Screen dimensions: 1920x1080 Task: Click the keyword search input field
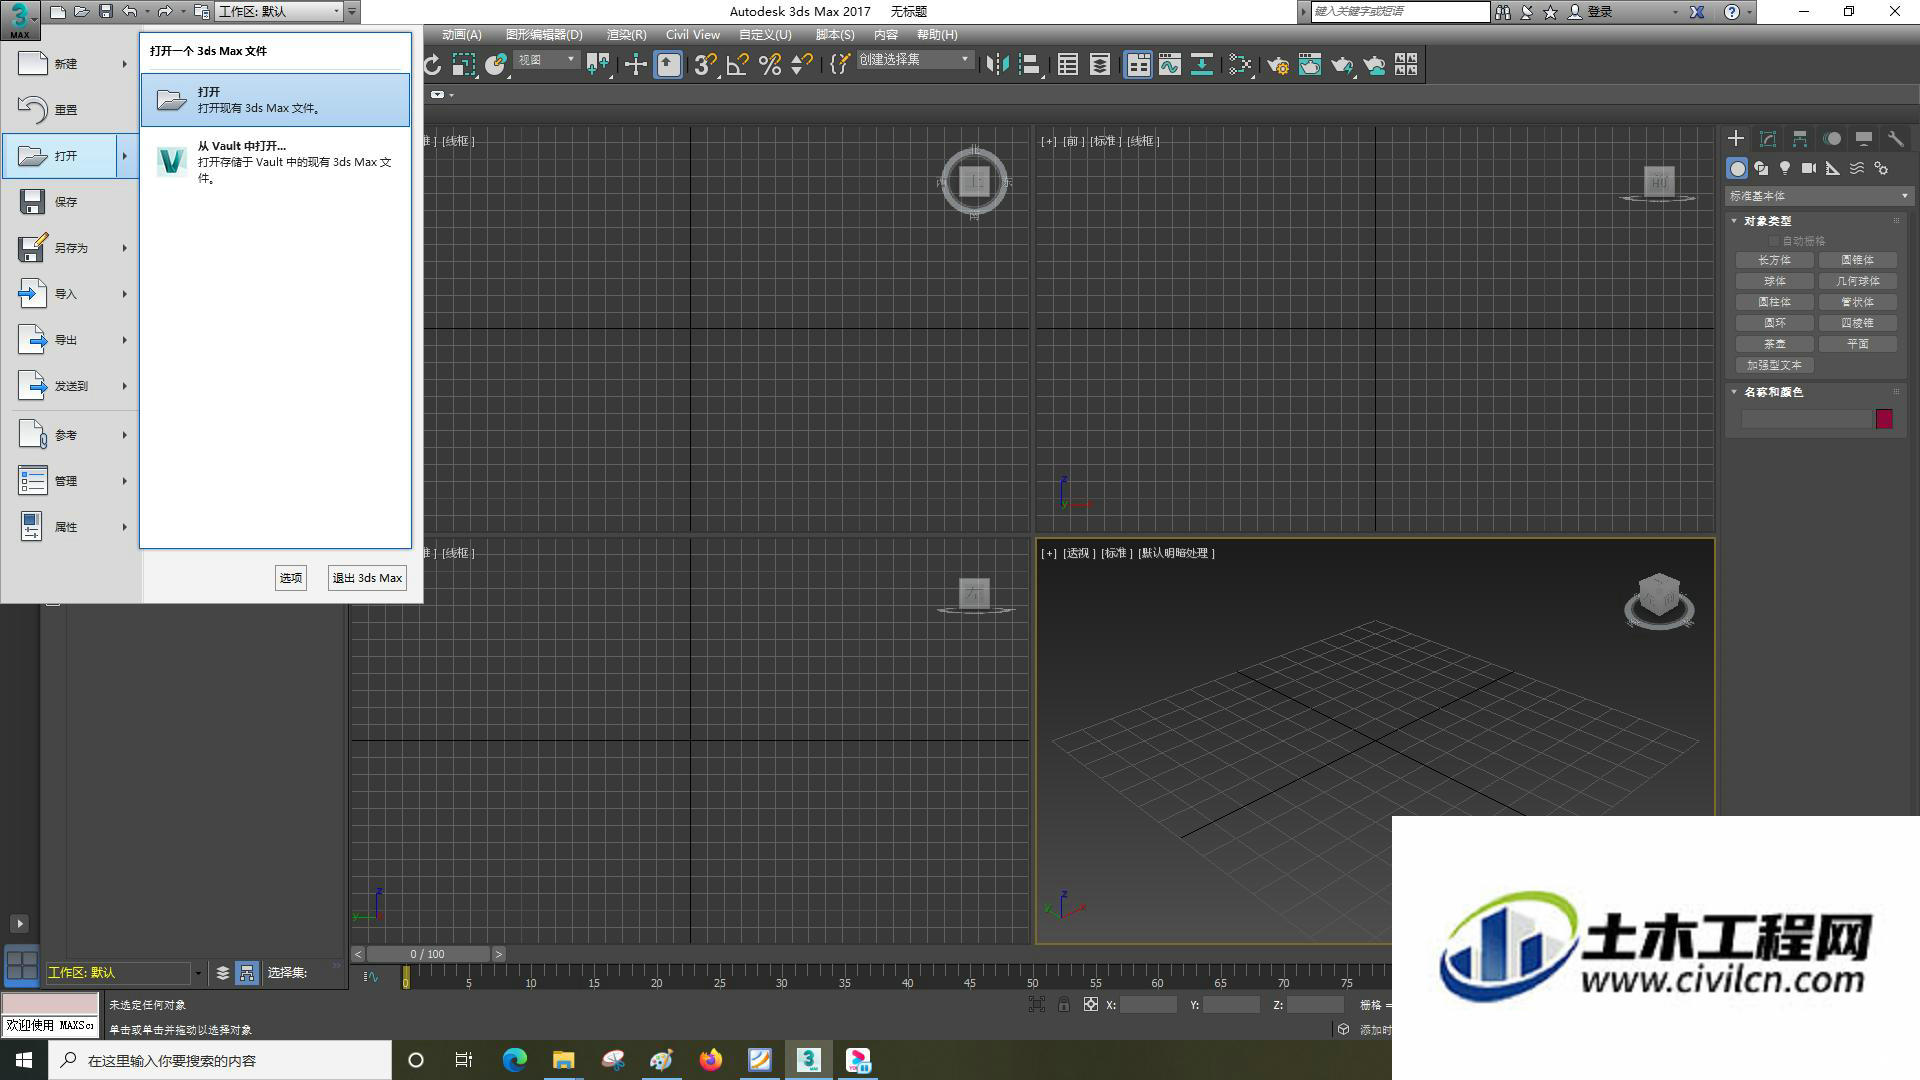(1400, 11)
